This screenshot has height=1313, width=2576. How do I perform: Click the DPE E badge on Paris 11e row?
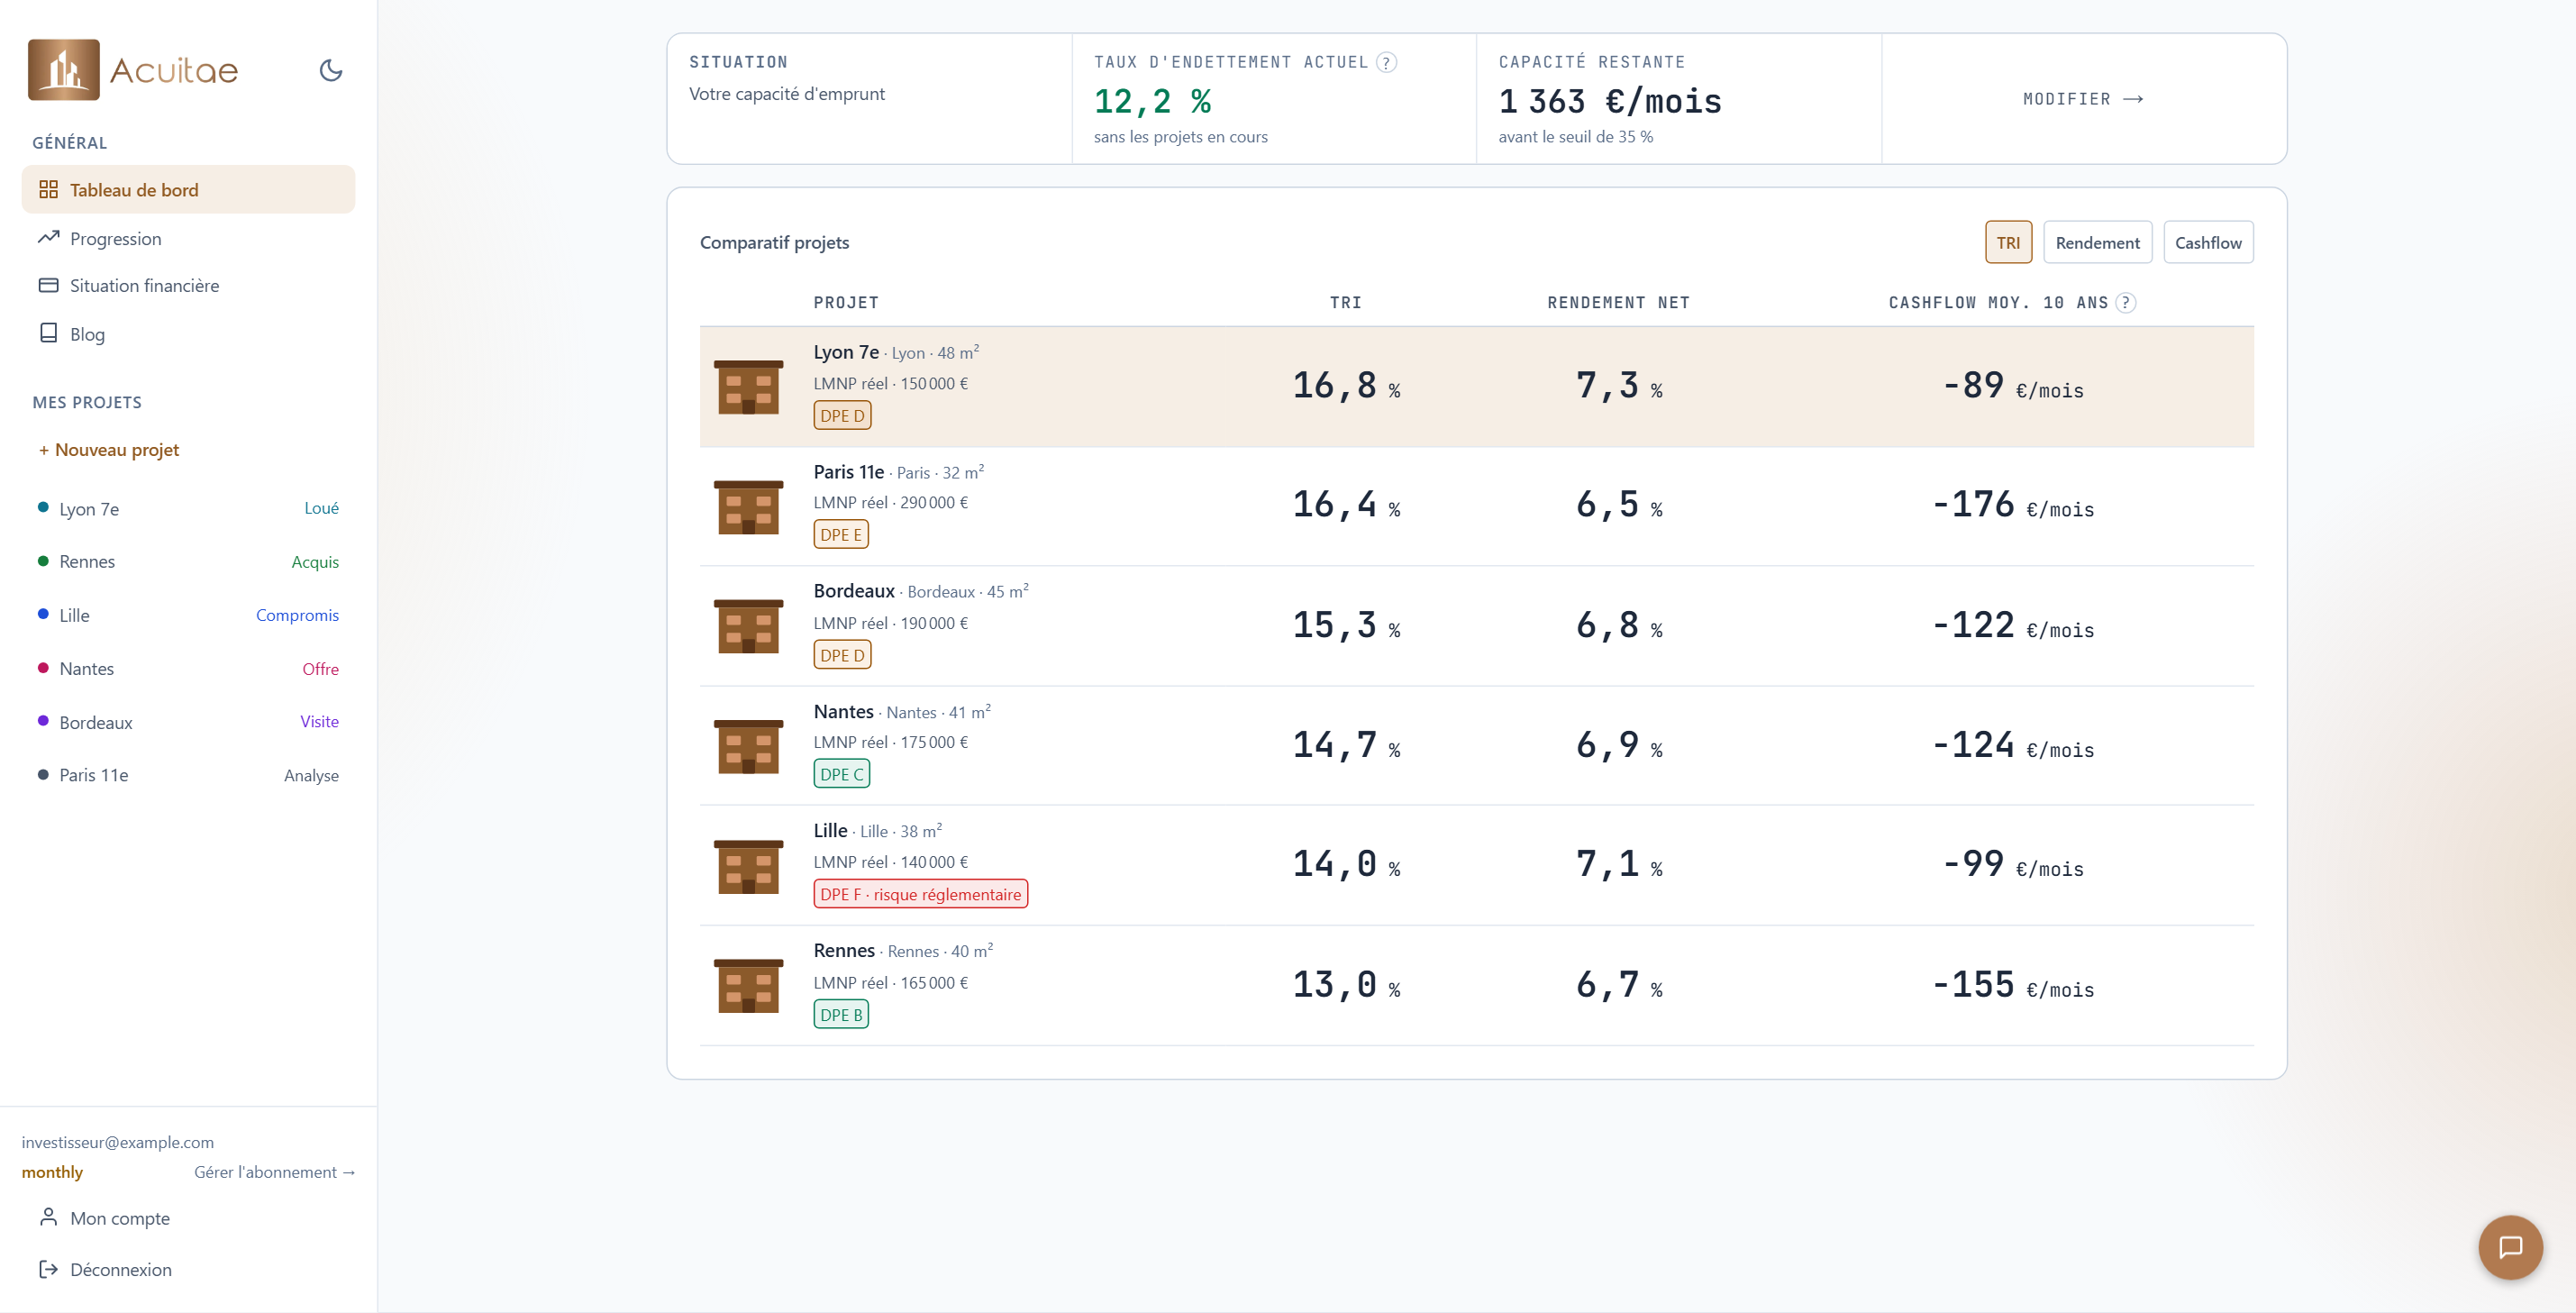click(840, 534)
